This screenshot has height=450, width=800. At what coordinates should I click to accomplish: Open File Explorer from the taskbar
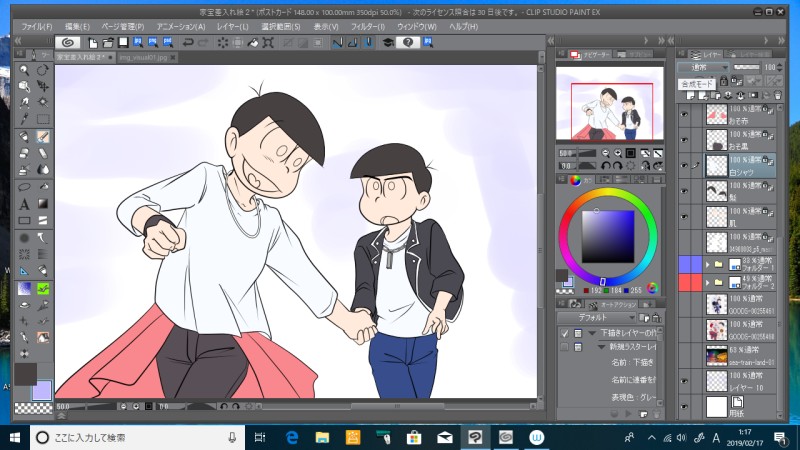[x=322, y=438]
